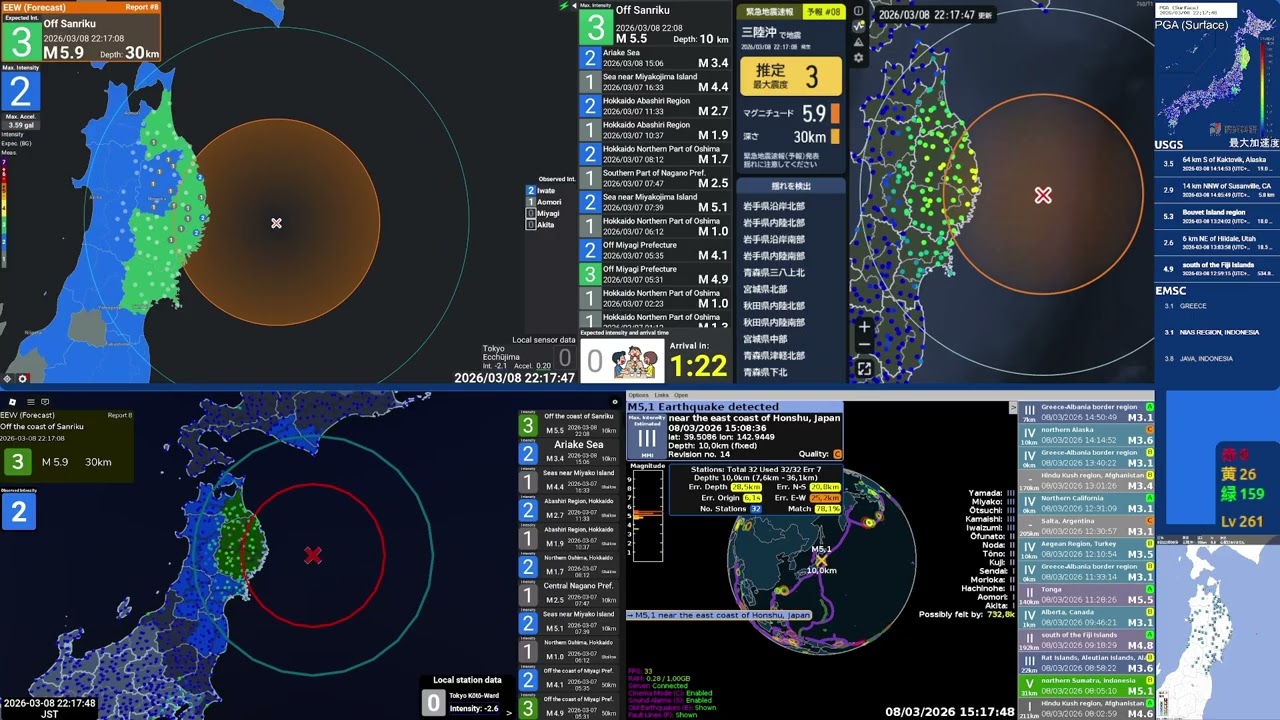The image size is (1280, 720).
Task: Click the orange magnitude 5.9 color bar
Action: tap(835, 114)
